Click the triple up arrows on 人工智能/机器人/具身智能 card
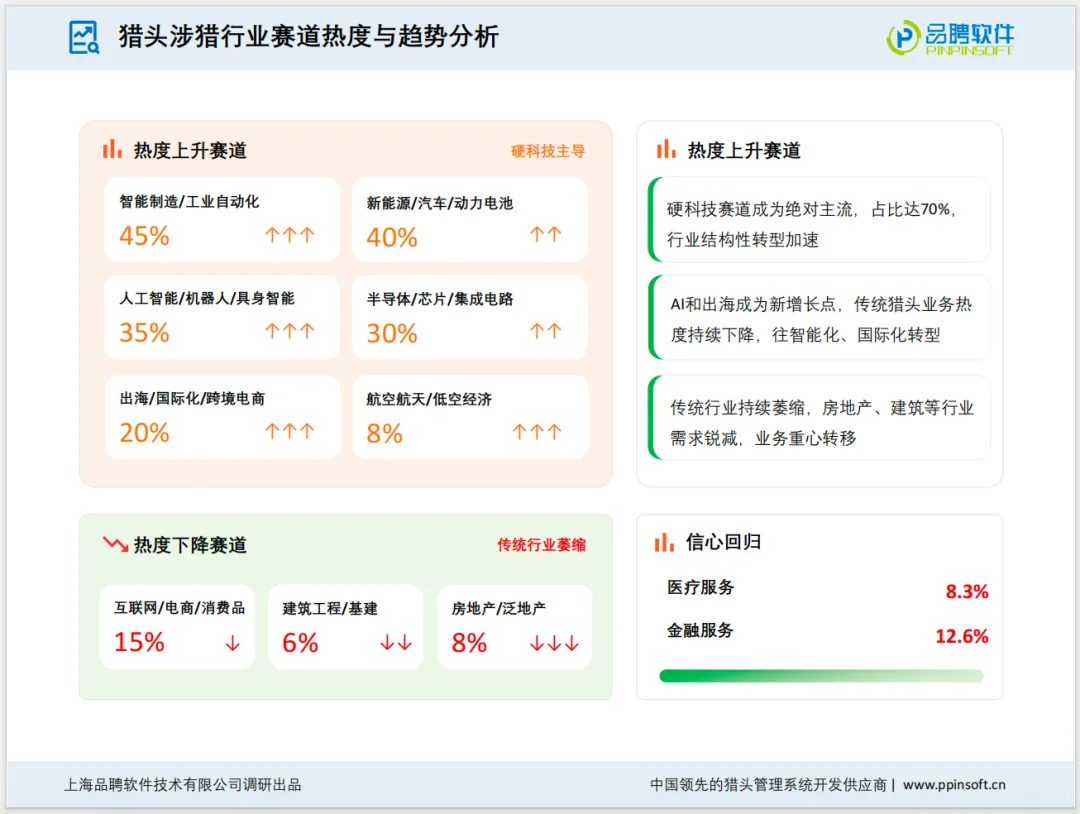The image size is (1080, 814). (290, 331)
